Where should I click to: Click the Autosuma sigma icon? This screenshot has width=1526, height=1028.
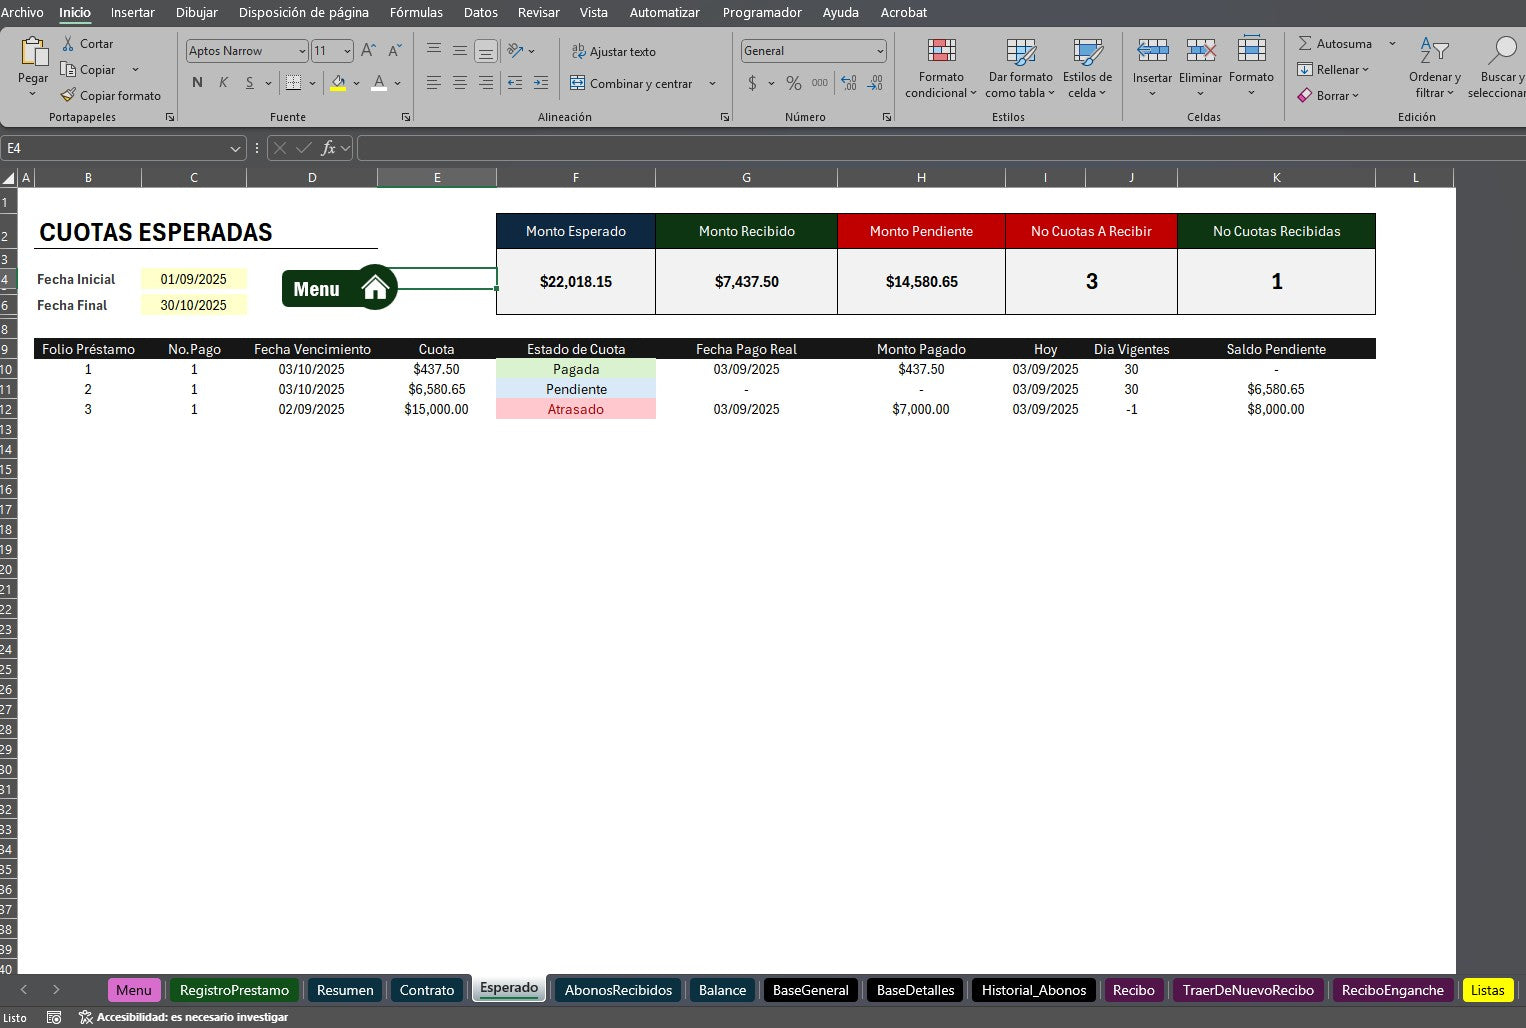coord(1305,44)
